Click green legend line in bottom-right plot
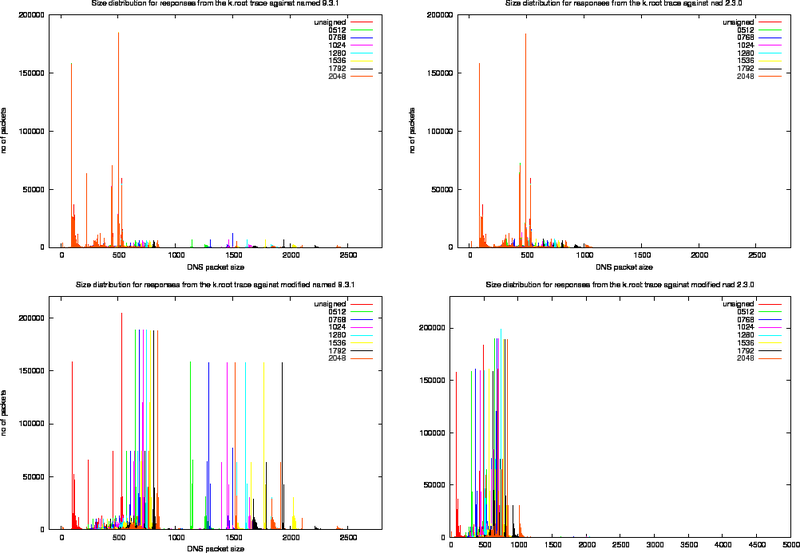 pos(769,312)
